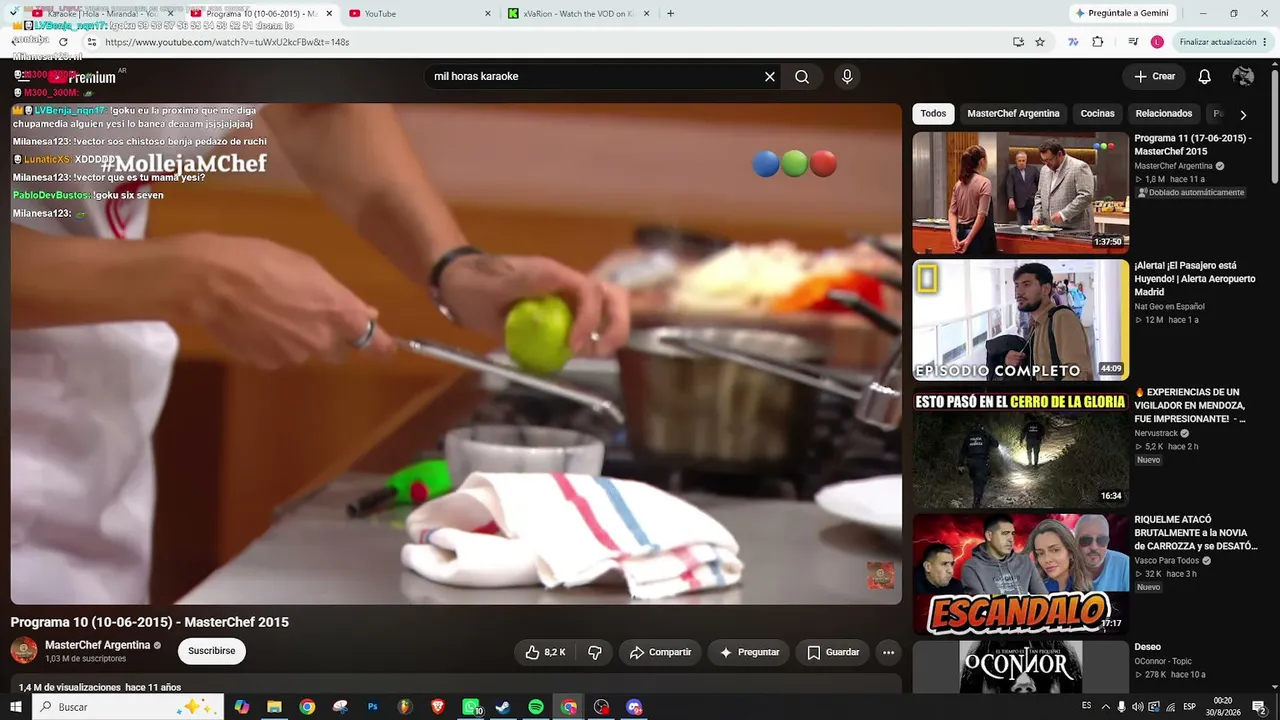1280x720 pixels.
Task: Dislike the video with thumbs-down button
Action: point(595,652)
